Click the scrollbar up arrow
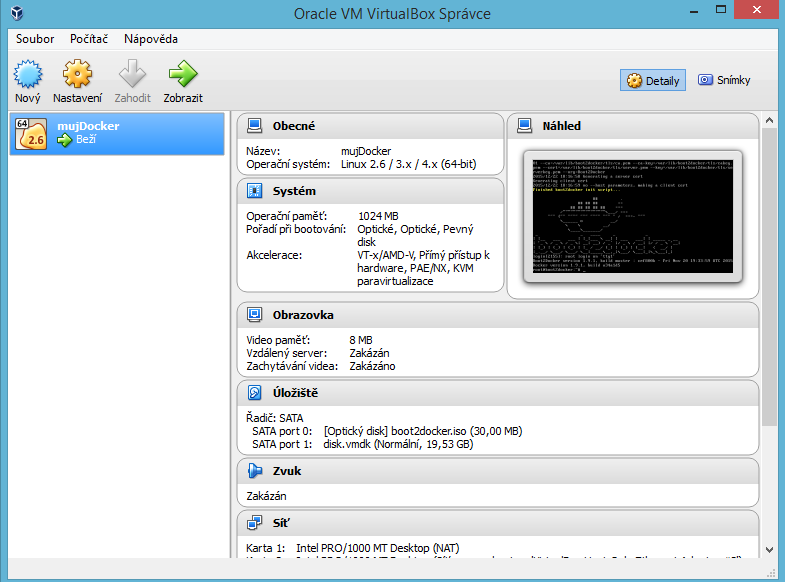 coord(769,120)
